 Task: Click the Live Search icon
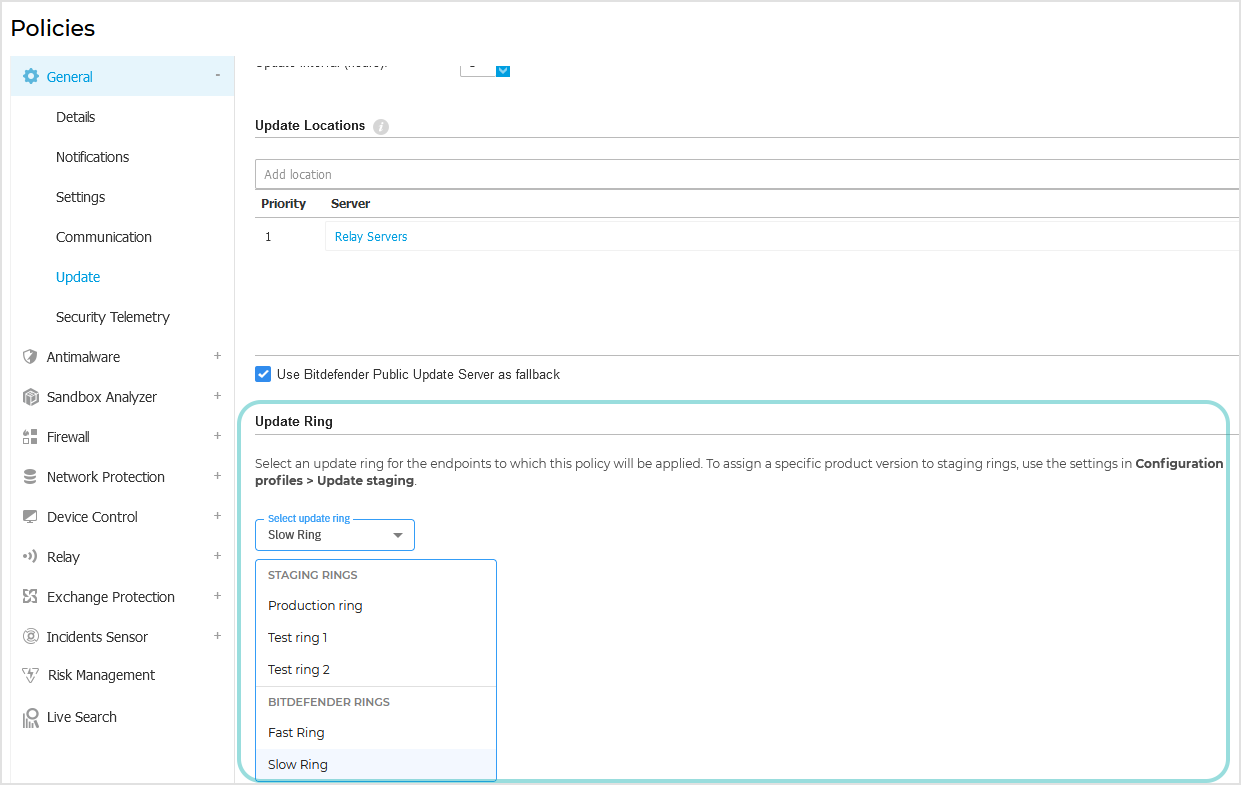(x=30, y=716)
